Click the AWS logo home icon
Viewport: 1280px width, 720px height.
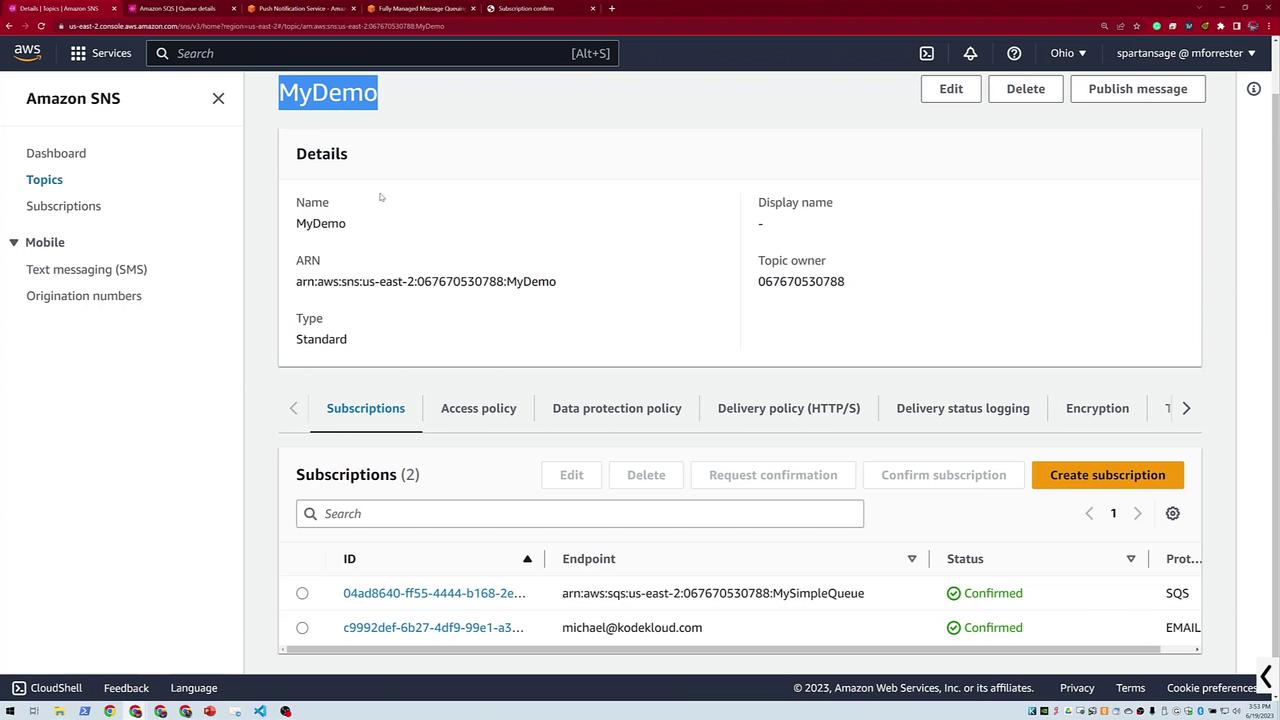point(28,53)
